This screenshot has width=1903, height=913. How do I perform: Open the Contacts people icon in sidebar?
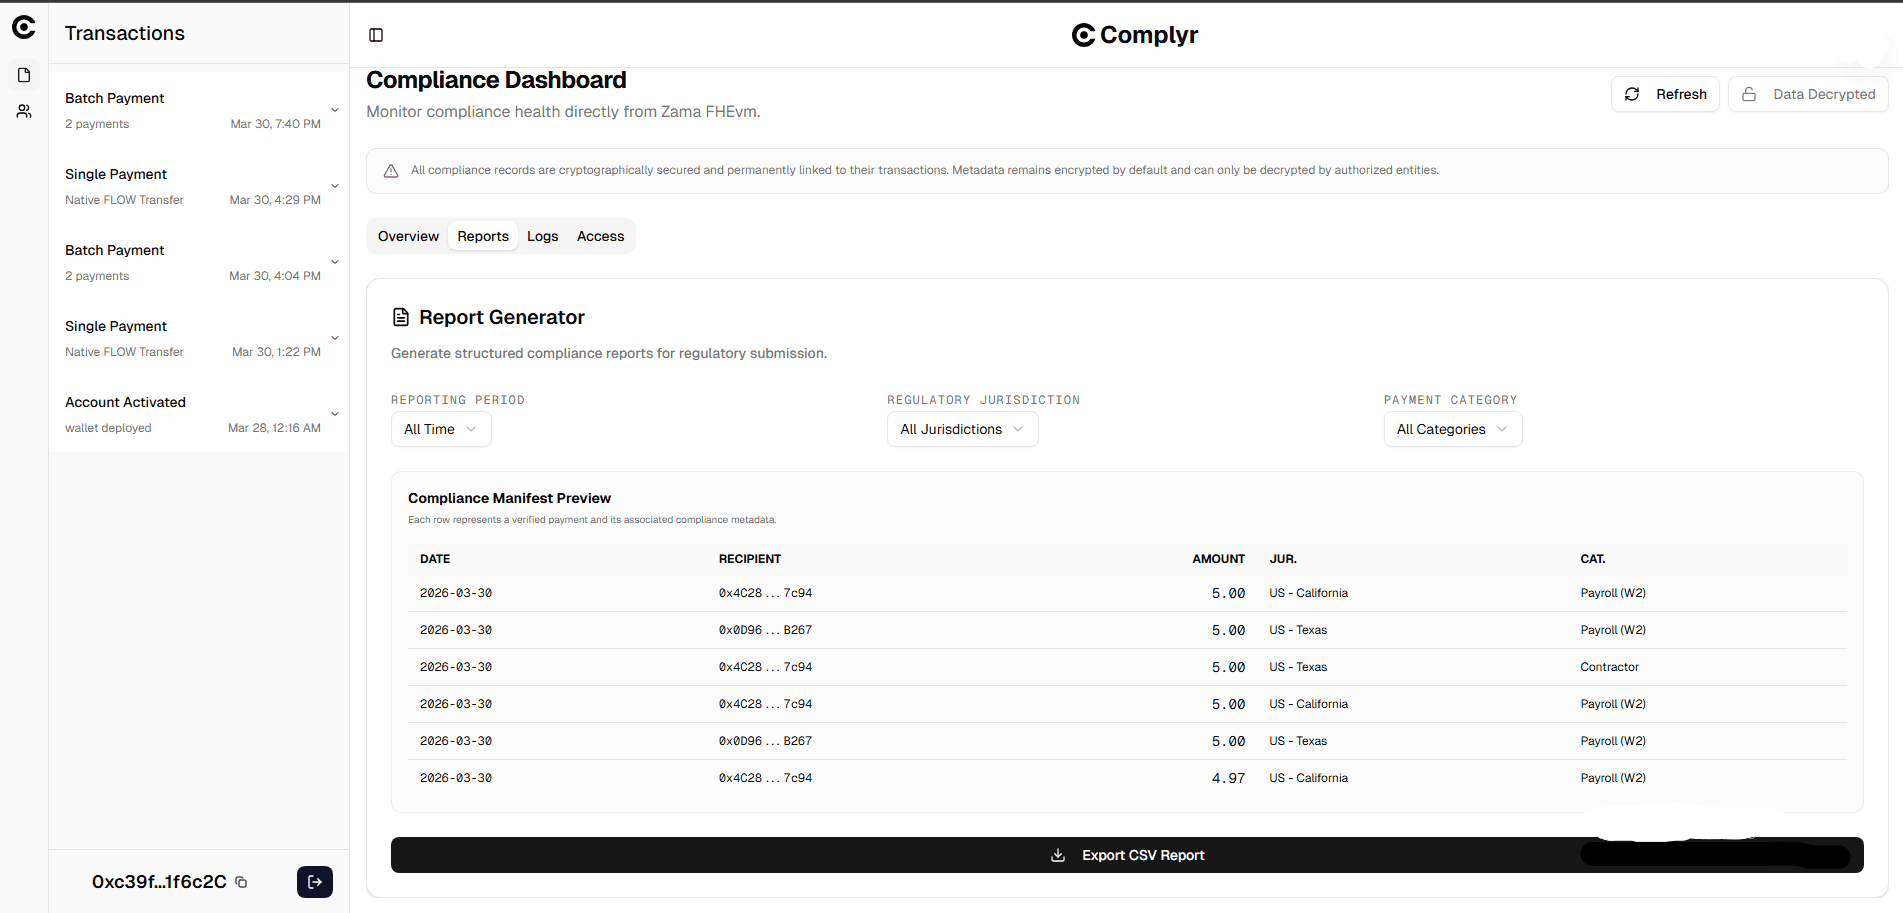pyautogui.click(x=23, y=110)
